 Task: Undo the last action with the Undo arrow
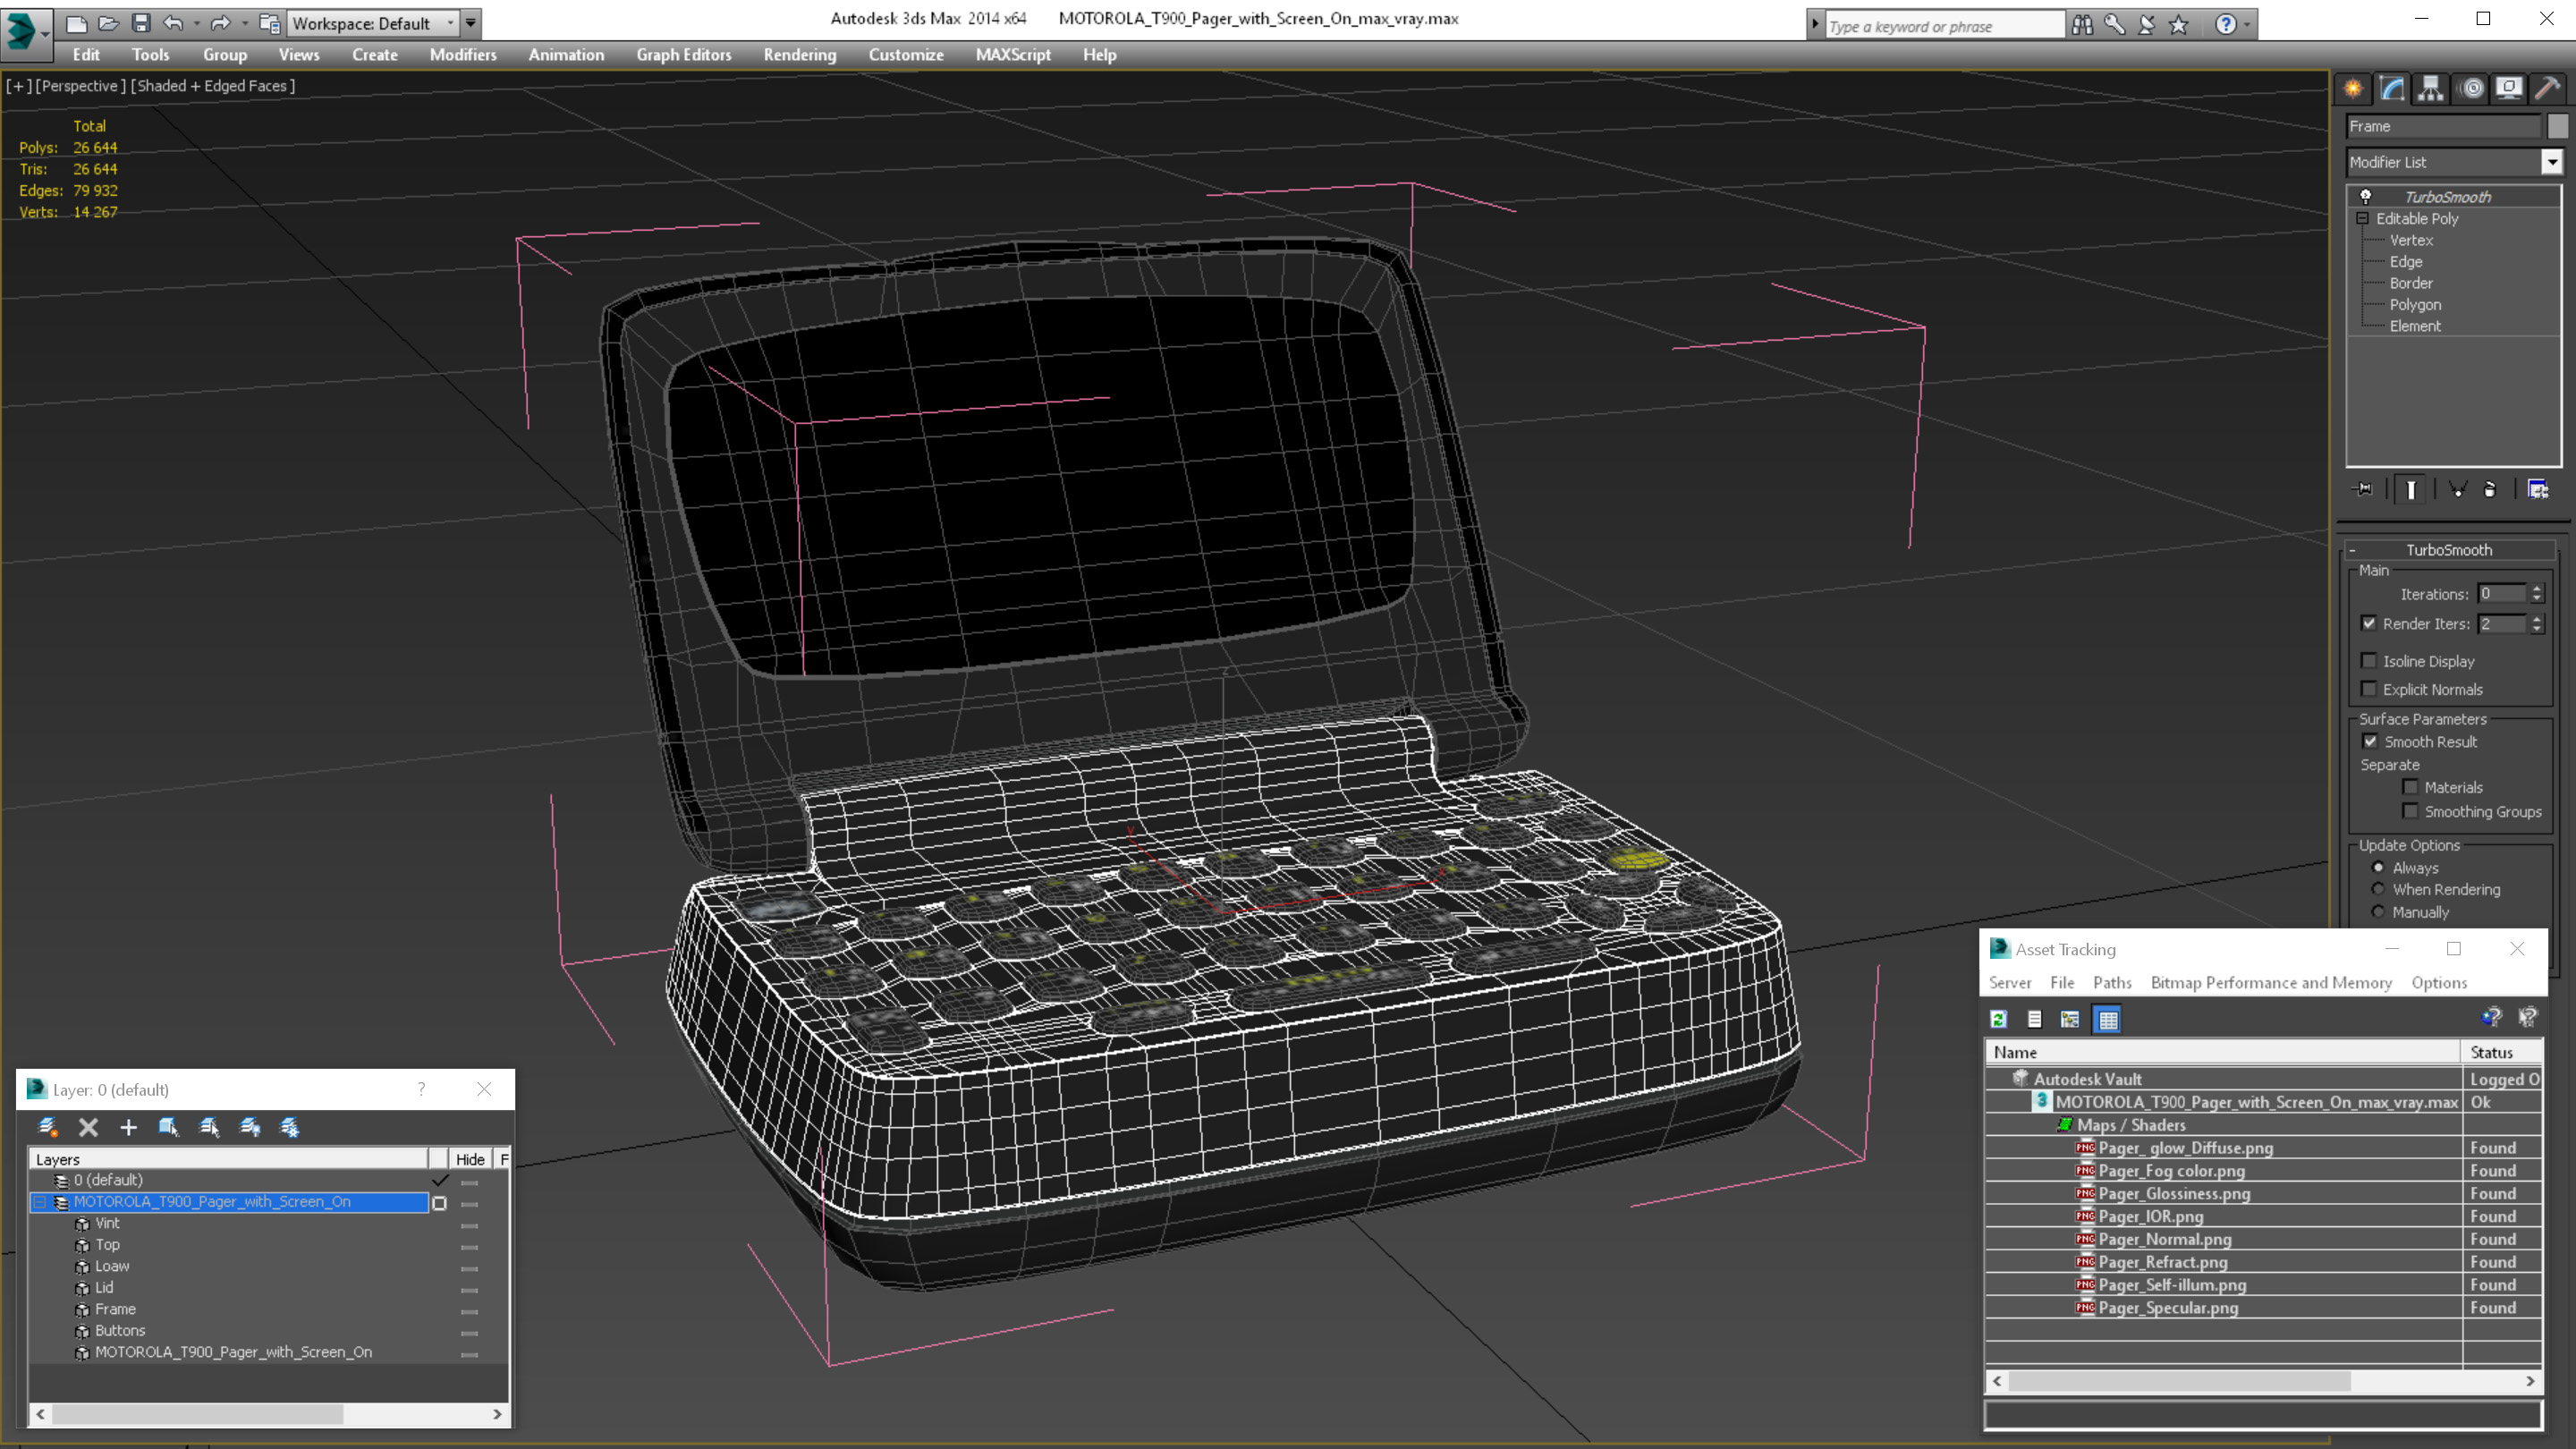coord(173,23)
